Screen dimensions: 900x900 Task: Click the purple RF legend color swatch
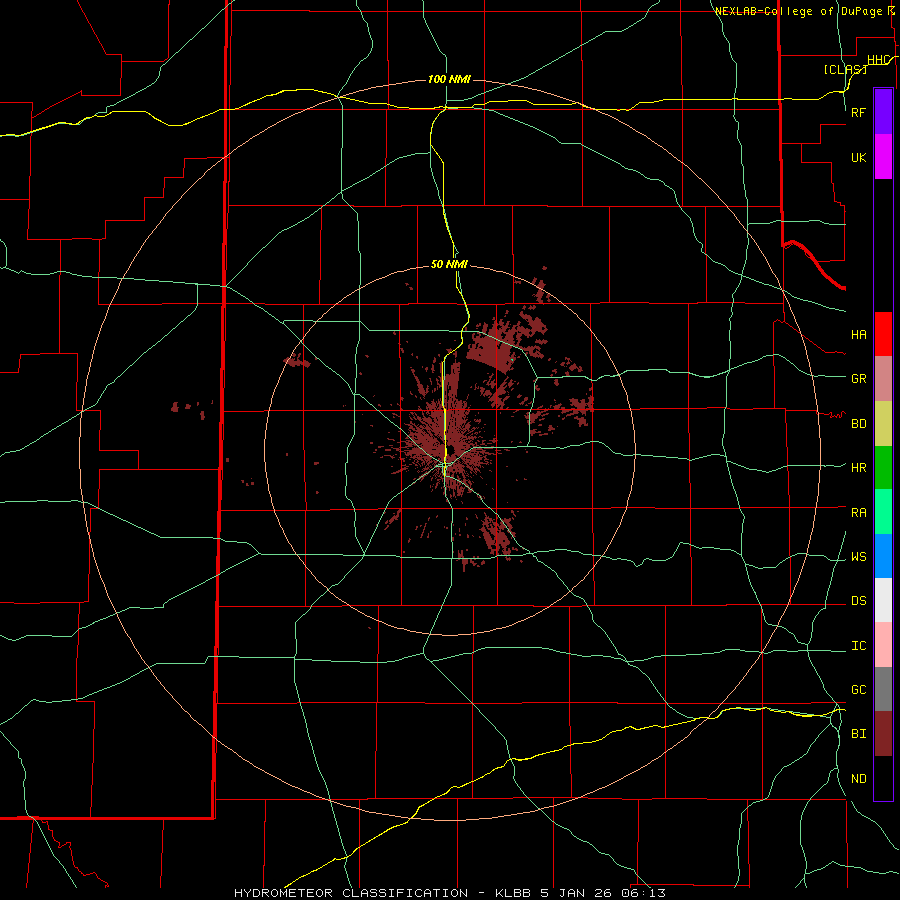[x=883, y=112]
